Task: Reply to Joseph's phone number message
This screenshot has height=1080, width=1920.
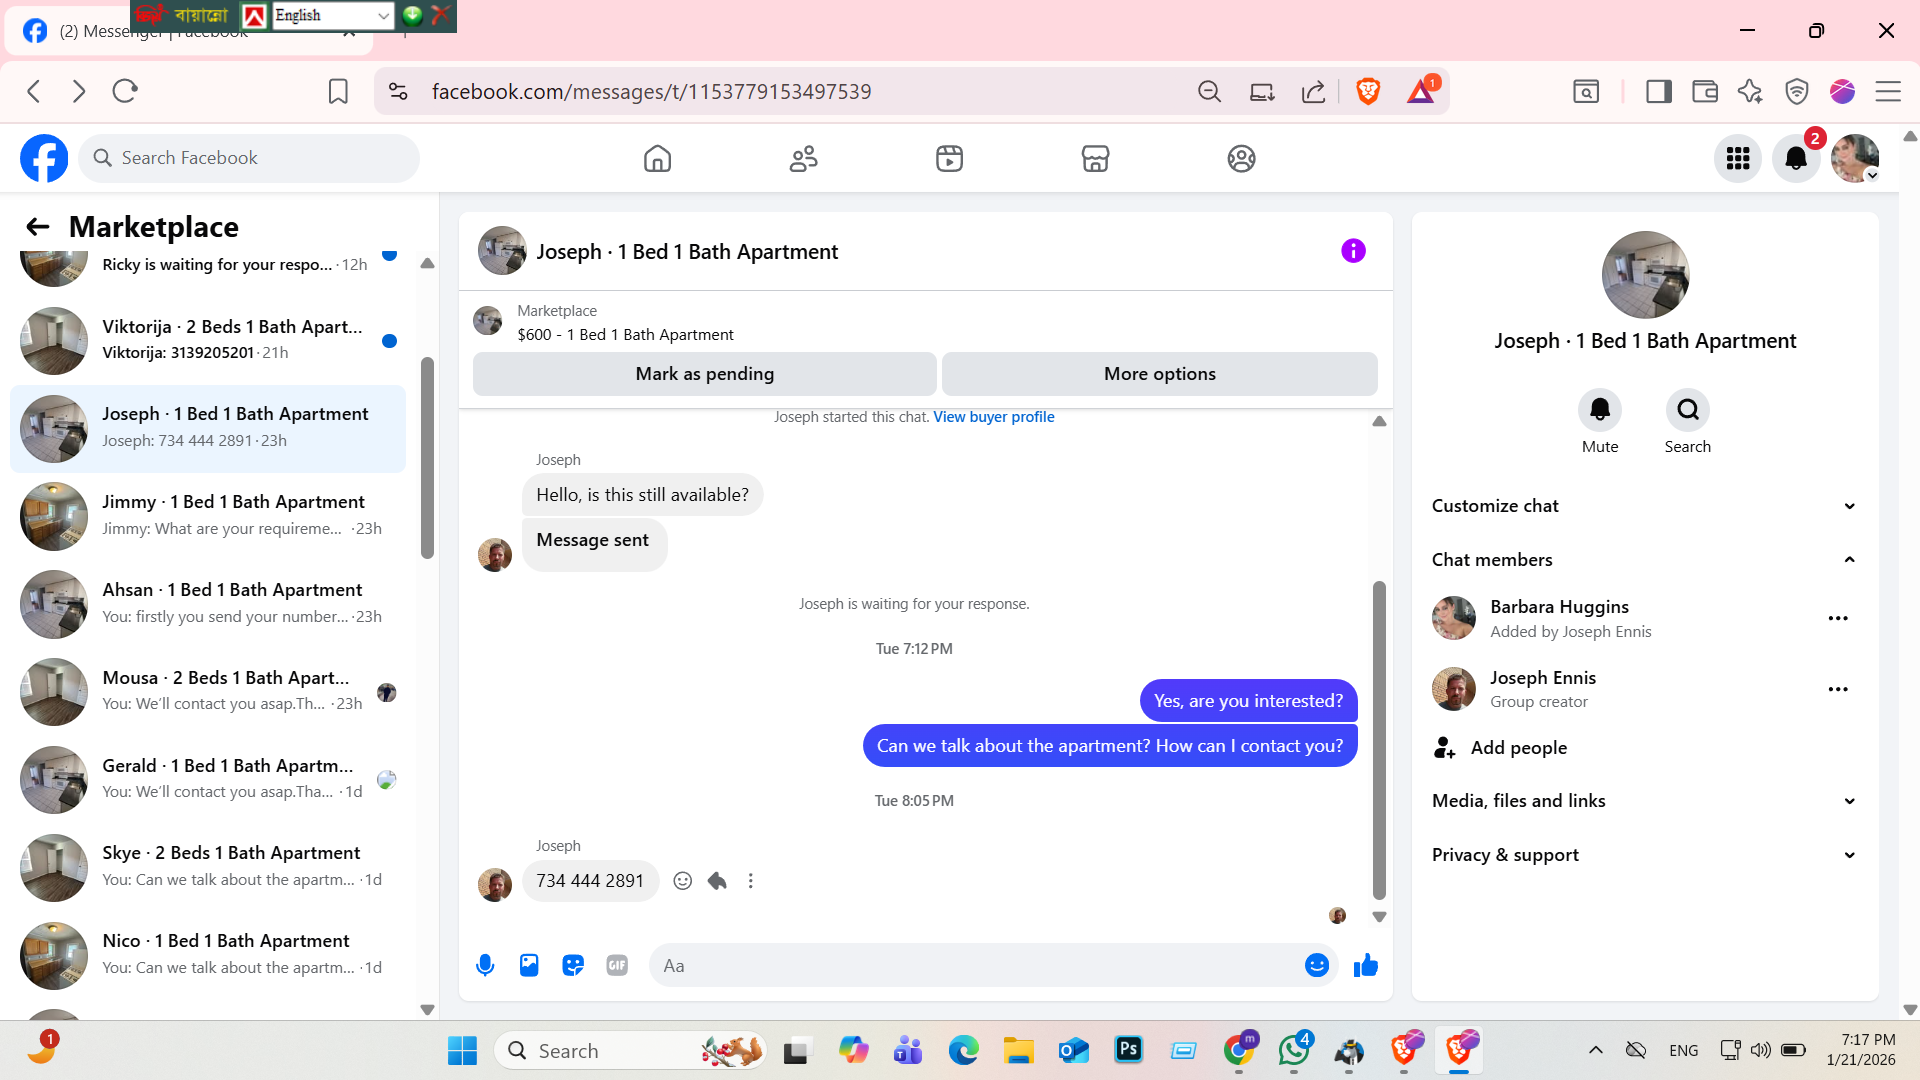Action: [x=717, y=881]
